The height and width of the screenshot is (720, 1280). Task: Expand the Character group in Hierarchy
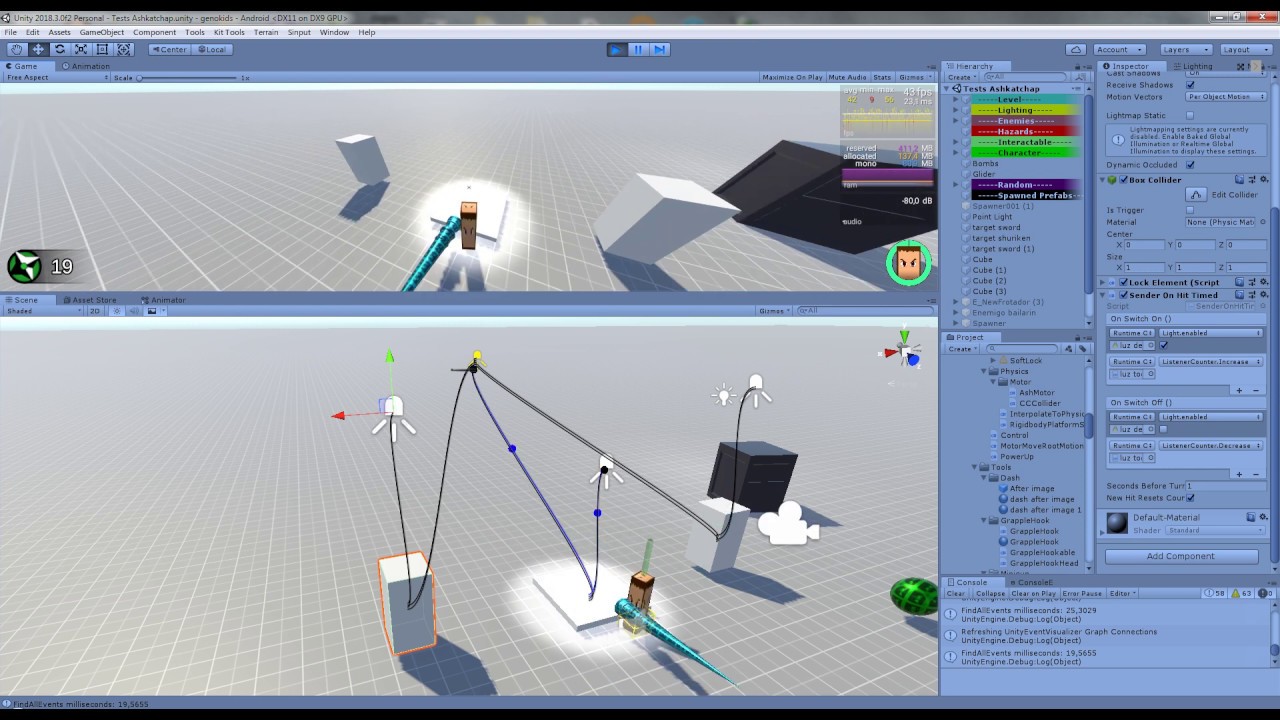point(956,153)
